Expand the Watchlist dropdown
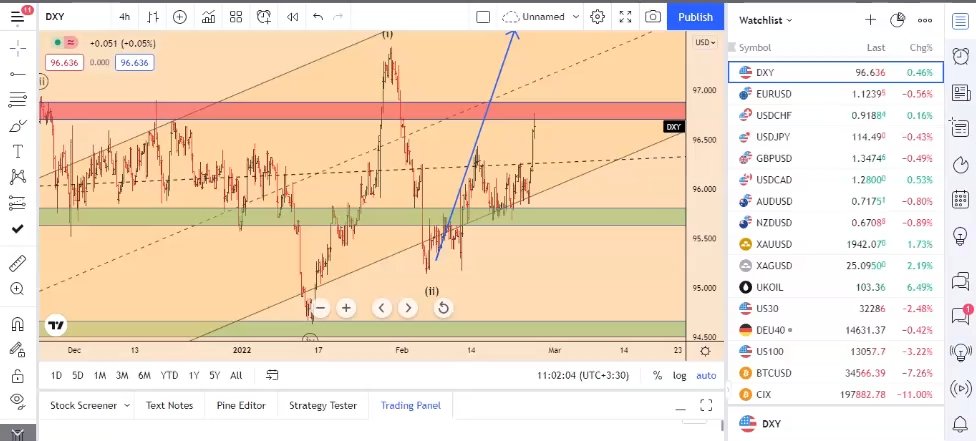Image resolution: width=976 pixels, height=441 pixels. [x=765, y=20]
